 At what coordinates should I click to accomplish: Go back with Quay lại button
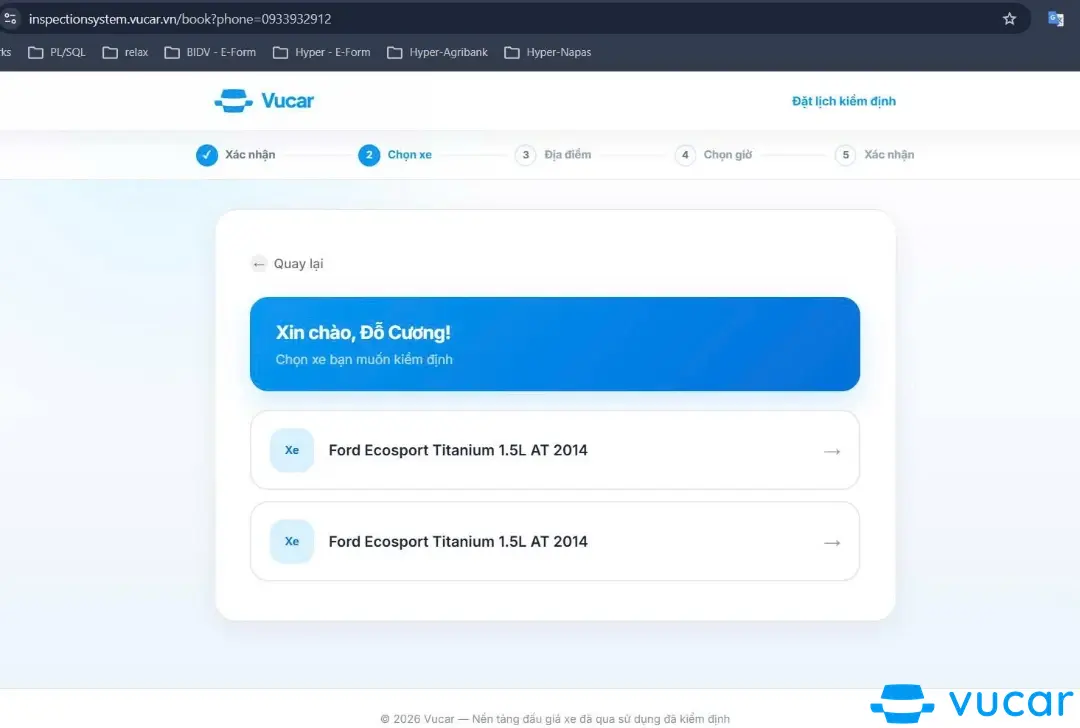(287, 264)
